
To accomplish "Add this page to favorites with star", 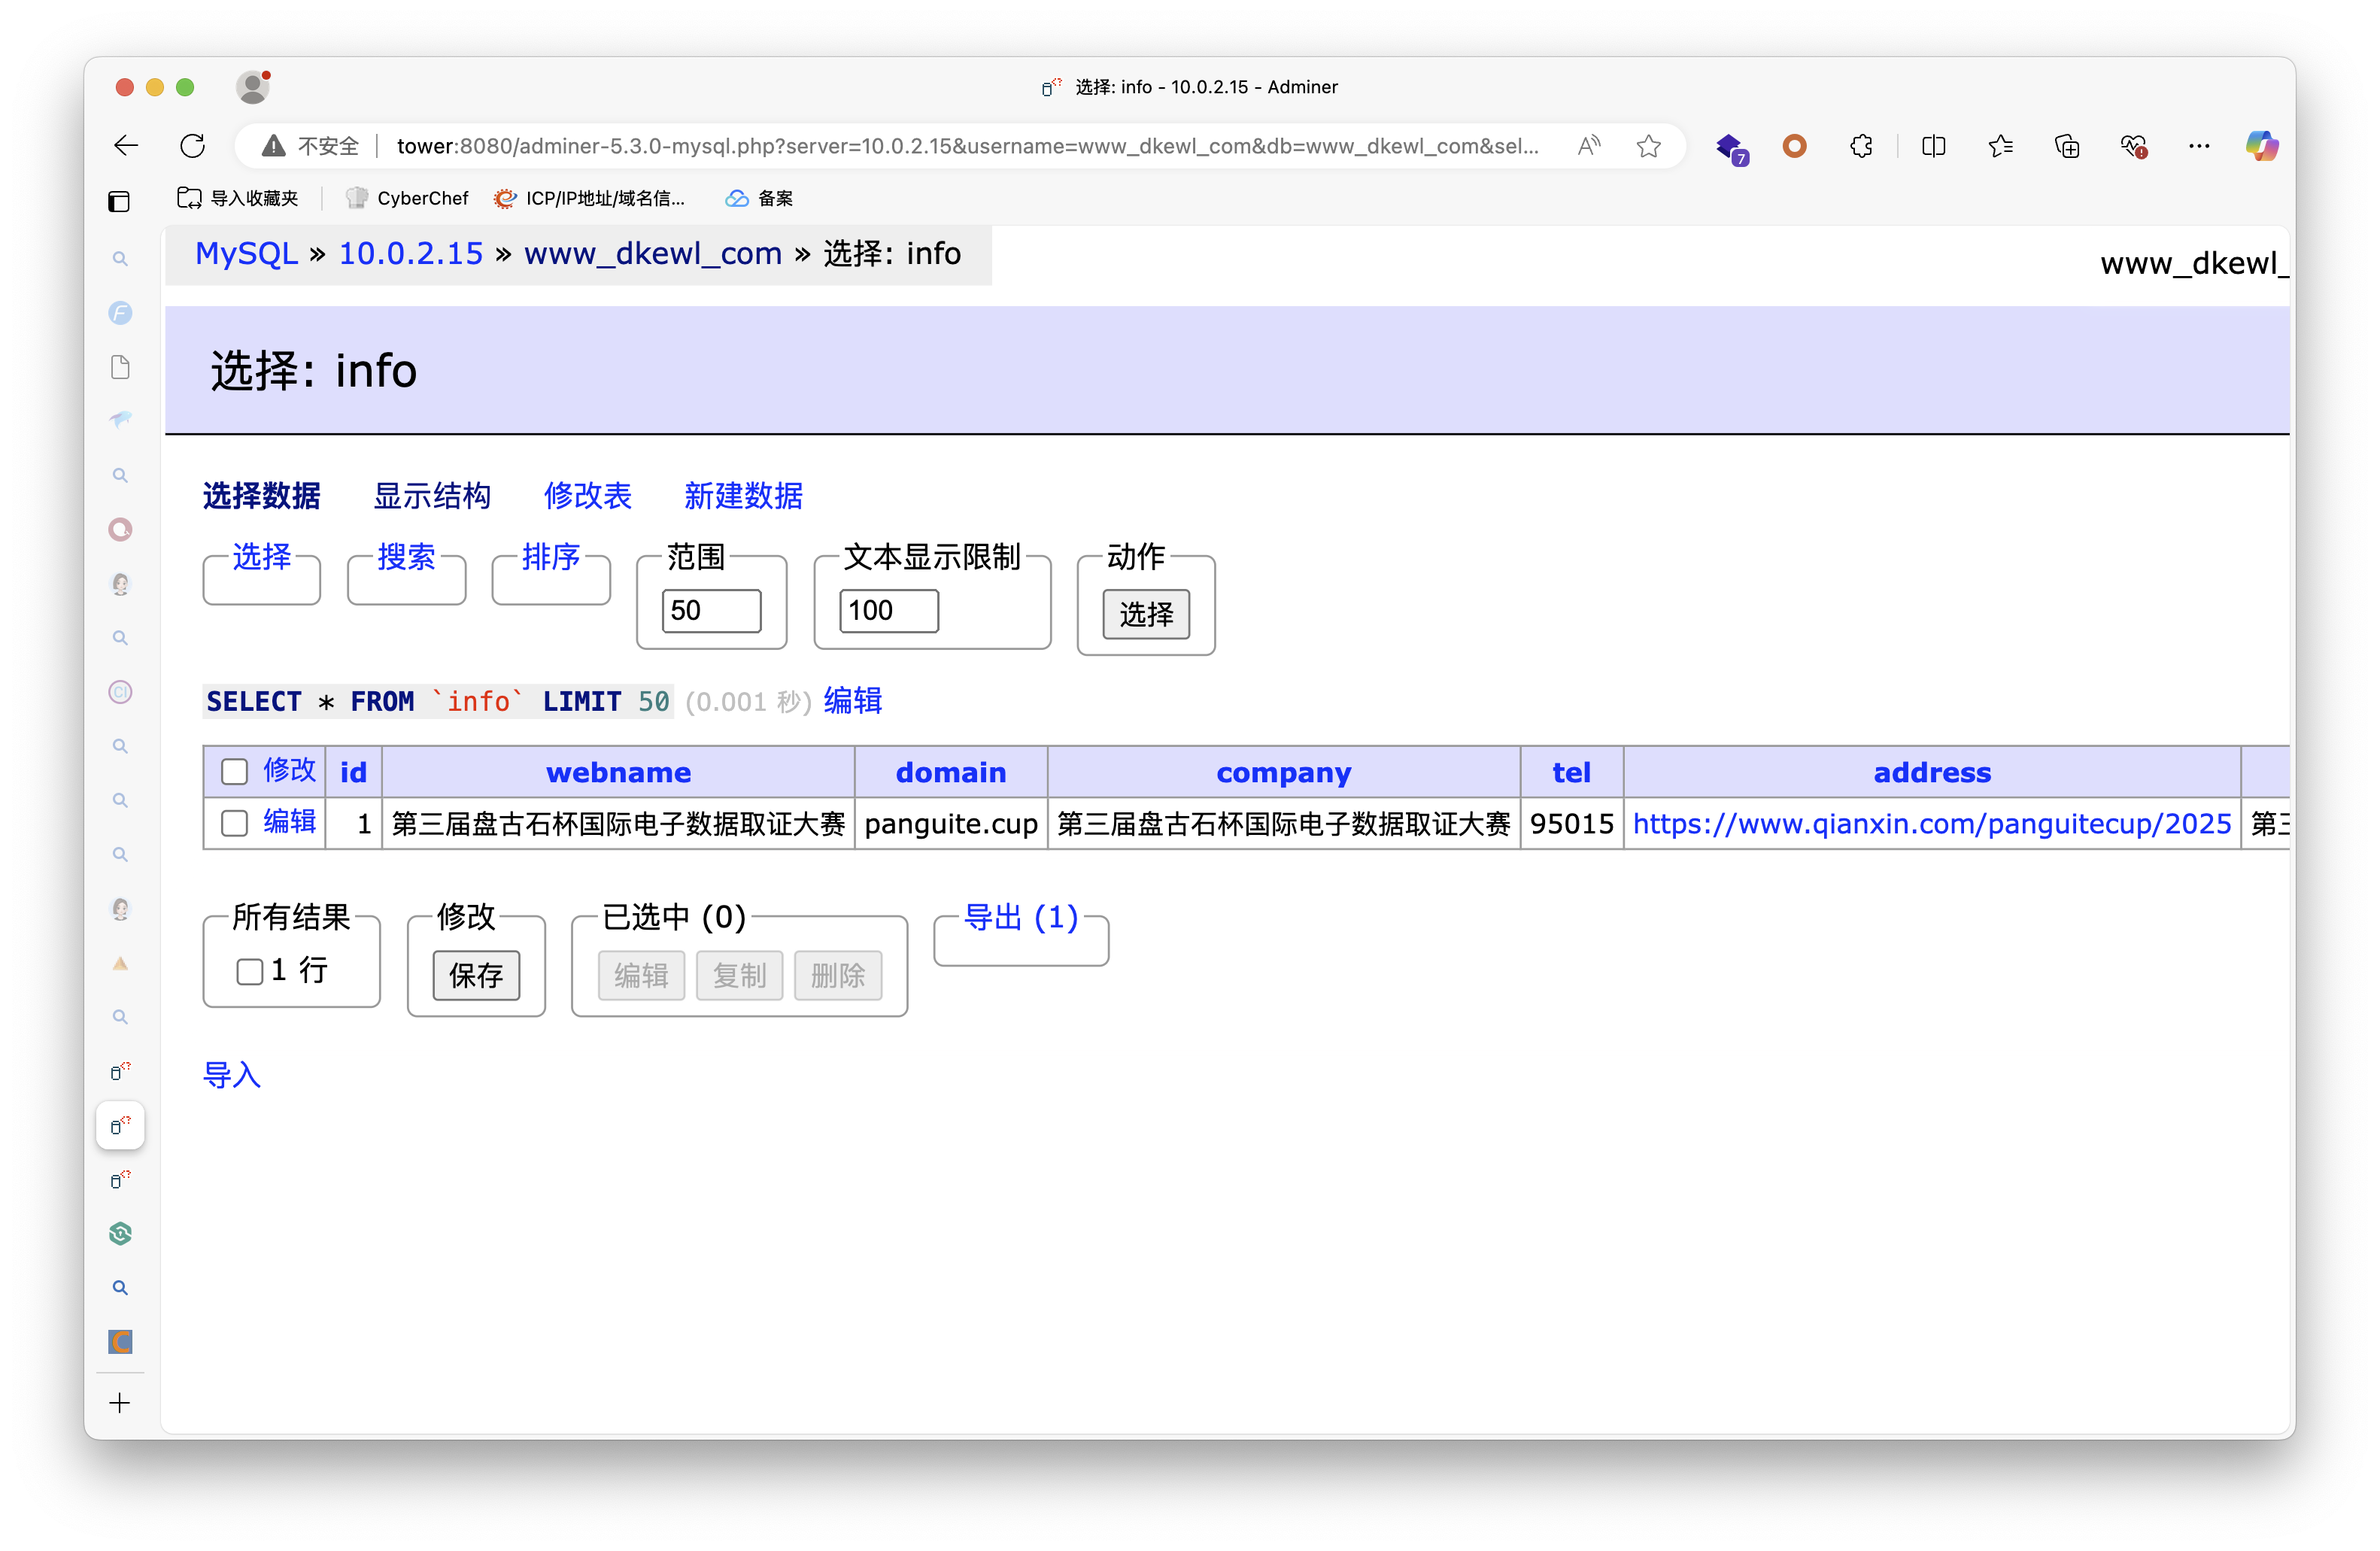I will [1649, 146].
